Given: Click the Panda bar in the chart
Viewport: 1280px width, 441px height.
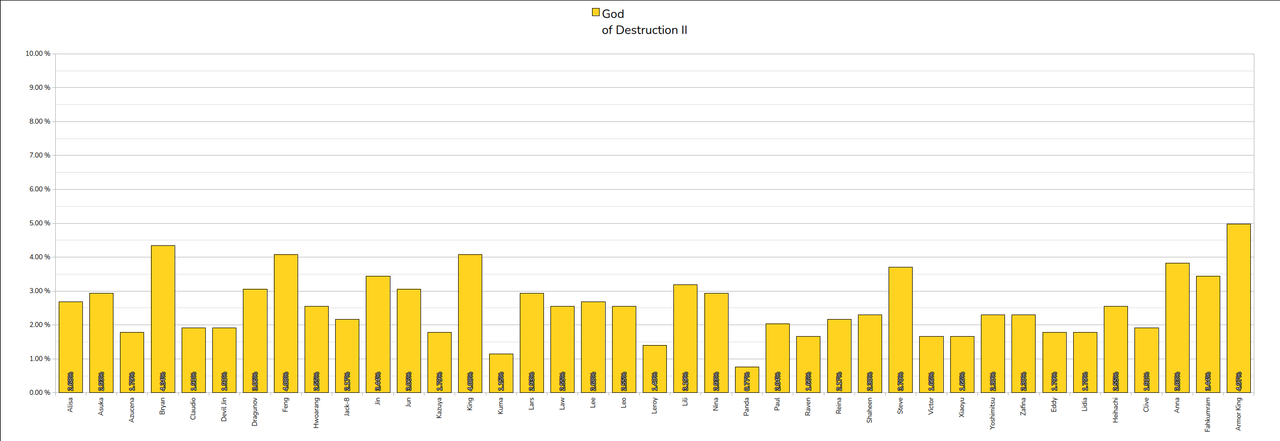Looking at the screenshot, I should pyautogui.click(x=747, y=380).
